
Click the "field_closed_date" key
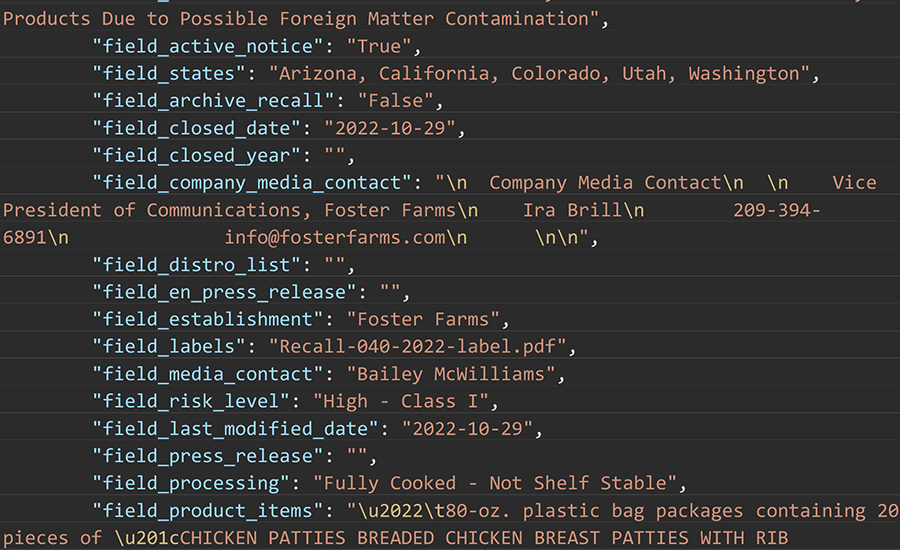pos(197,128)
